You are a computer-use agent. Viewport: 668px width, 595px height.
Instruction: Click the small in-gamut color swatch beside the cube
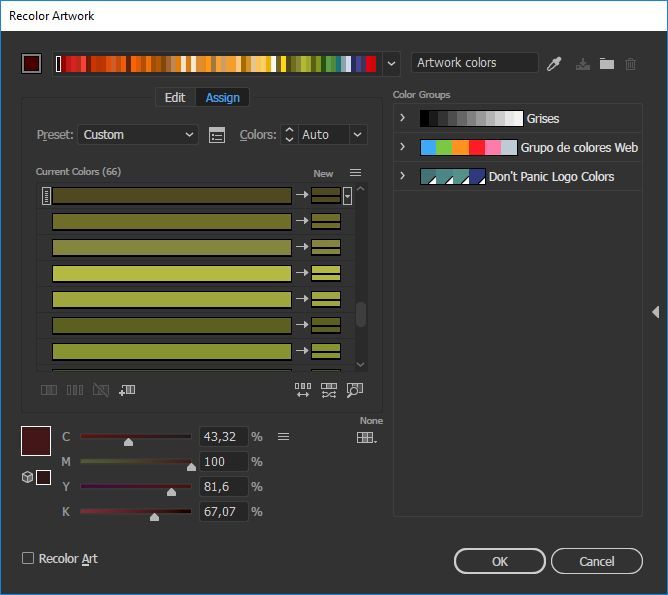(x=43, y=477)
